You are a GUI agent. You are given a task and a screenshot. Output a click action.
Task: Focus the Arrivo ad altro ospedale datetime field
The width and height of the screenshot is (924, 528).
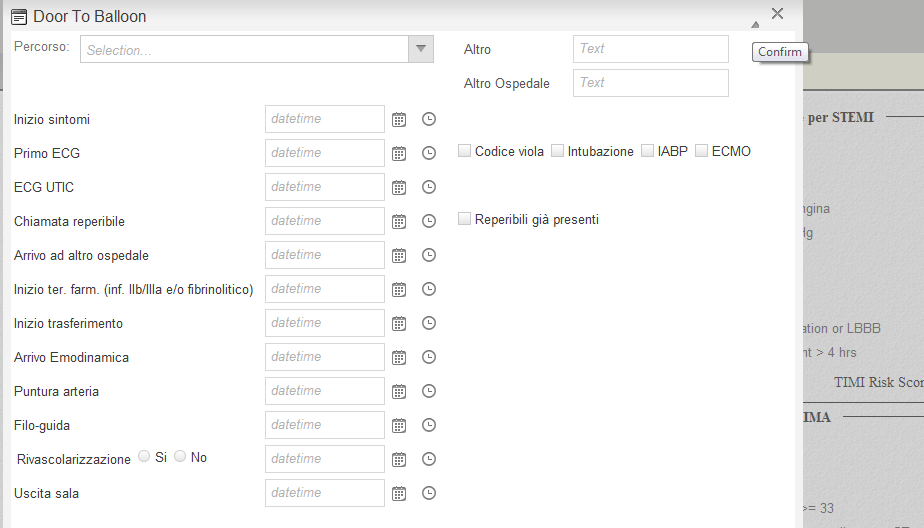pos(324,255)
